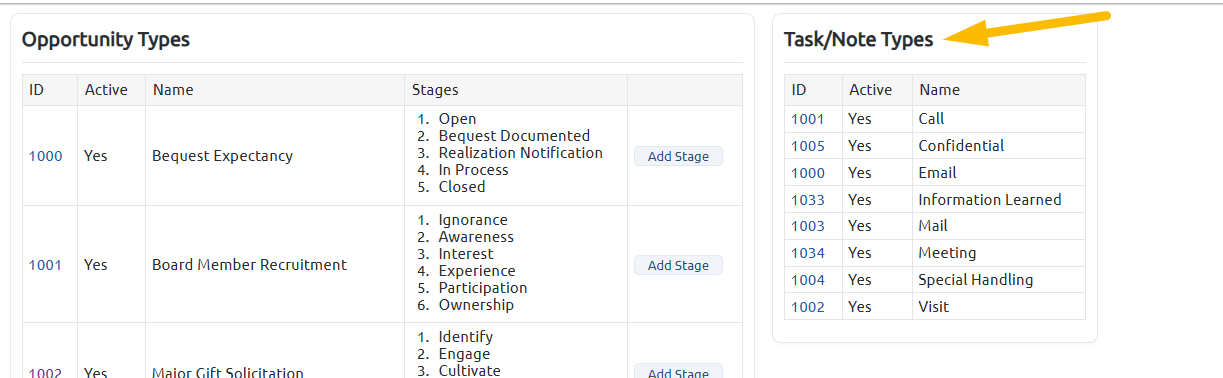Click the Confidential name cell

(x=998, y=146)
